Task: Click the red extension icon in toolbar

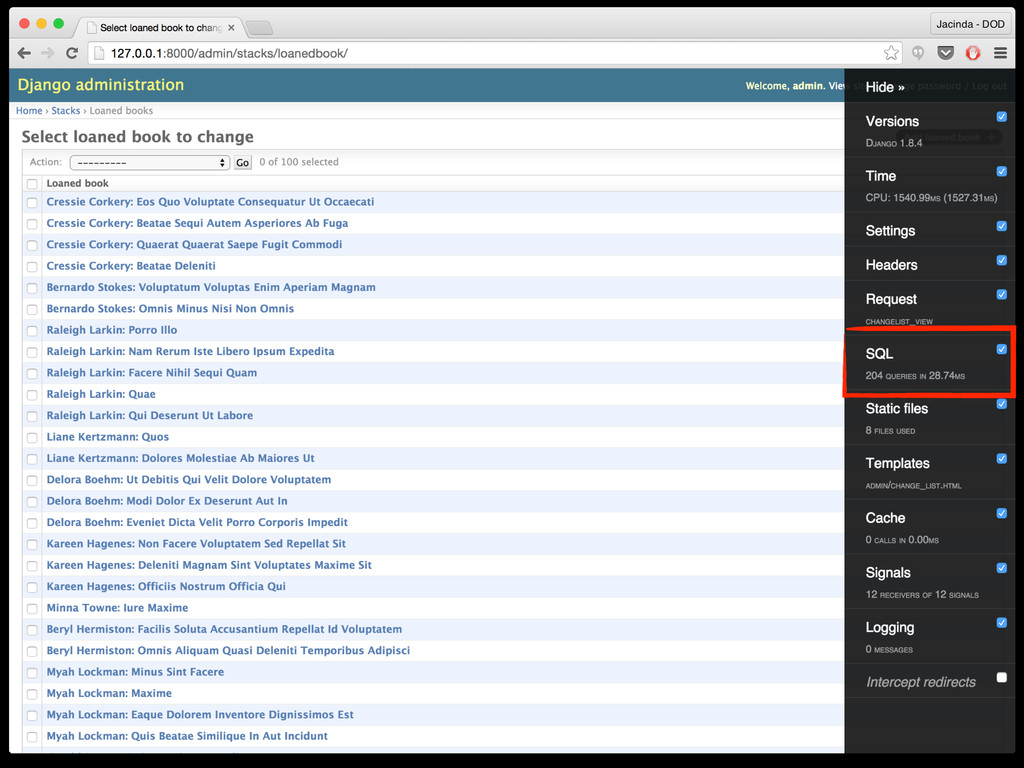Action: (x=972, y=53)
